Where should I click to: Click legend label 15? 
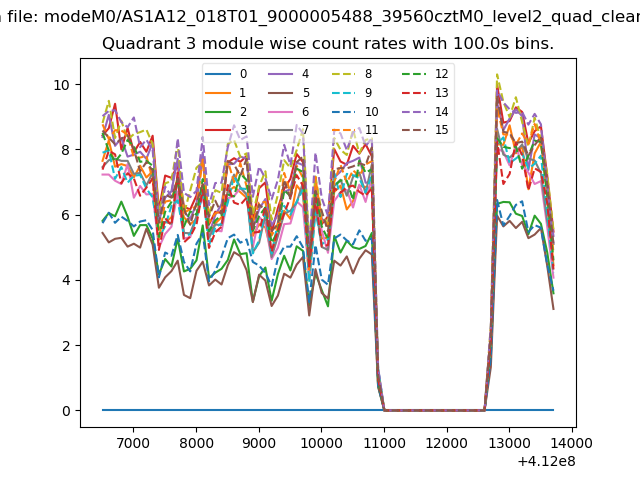(x=440, y=130)
